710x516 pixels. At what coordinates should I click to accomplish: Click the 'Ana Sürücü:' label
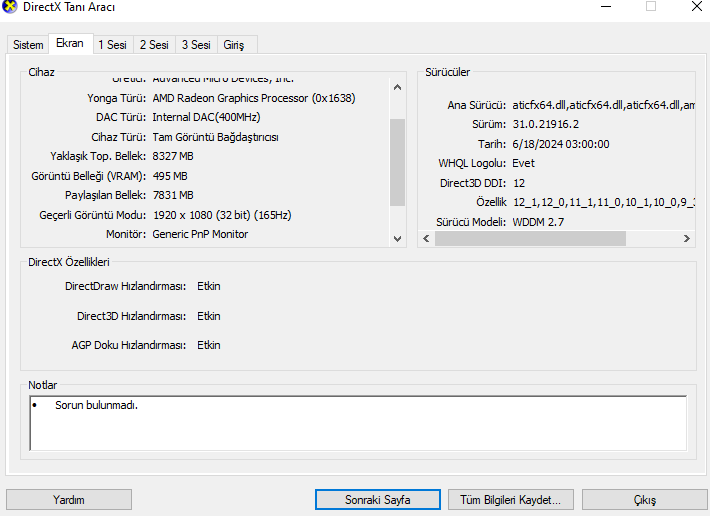[x=477, y=105]
